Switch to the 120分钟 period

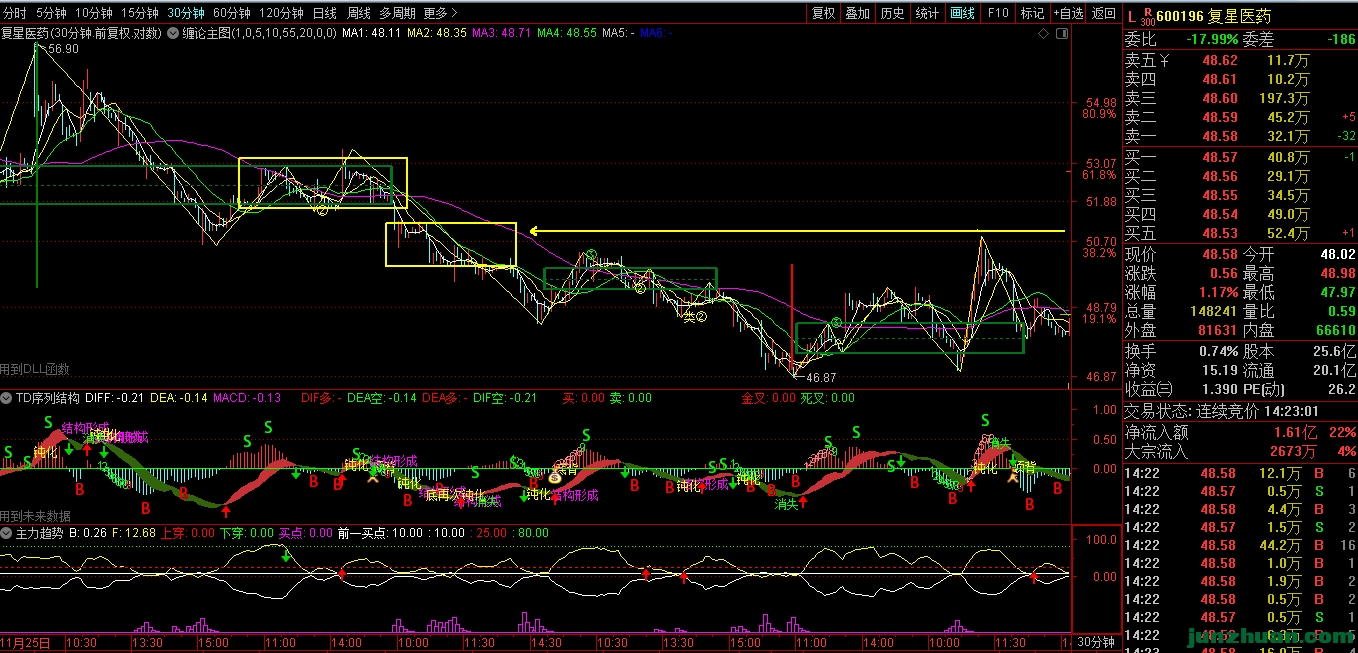(281, 13)
